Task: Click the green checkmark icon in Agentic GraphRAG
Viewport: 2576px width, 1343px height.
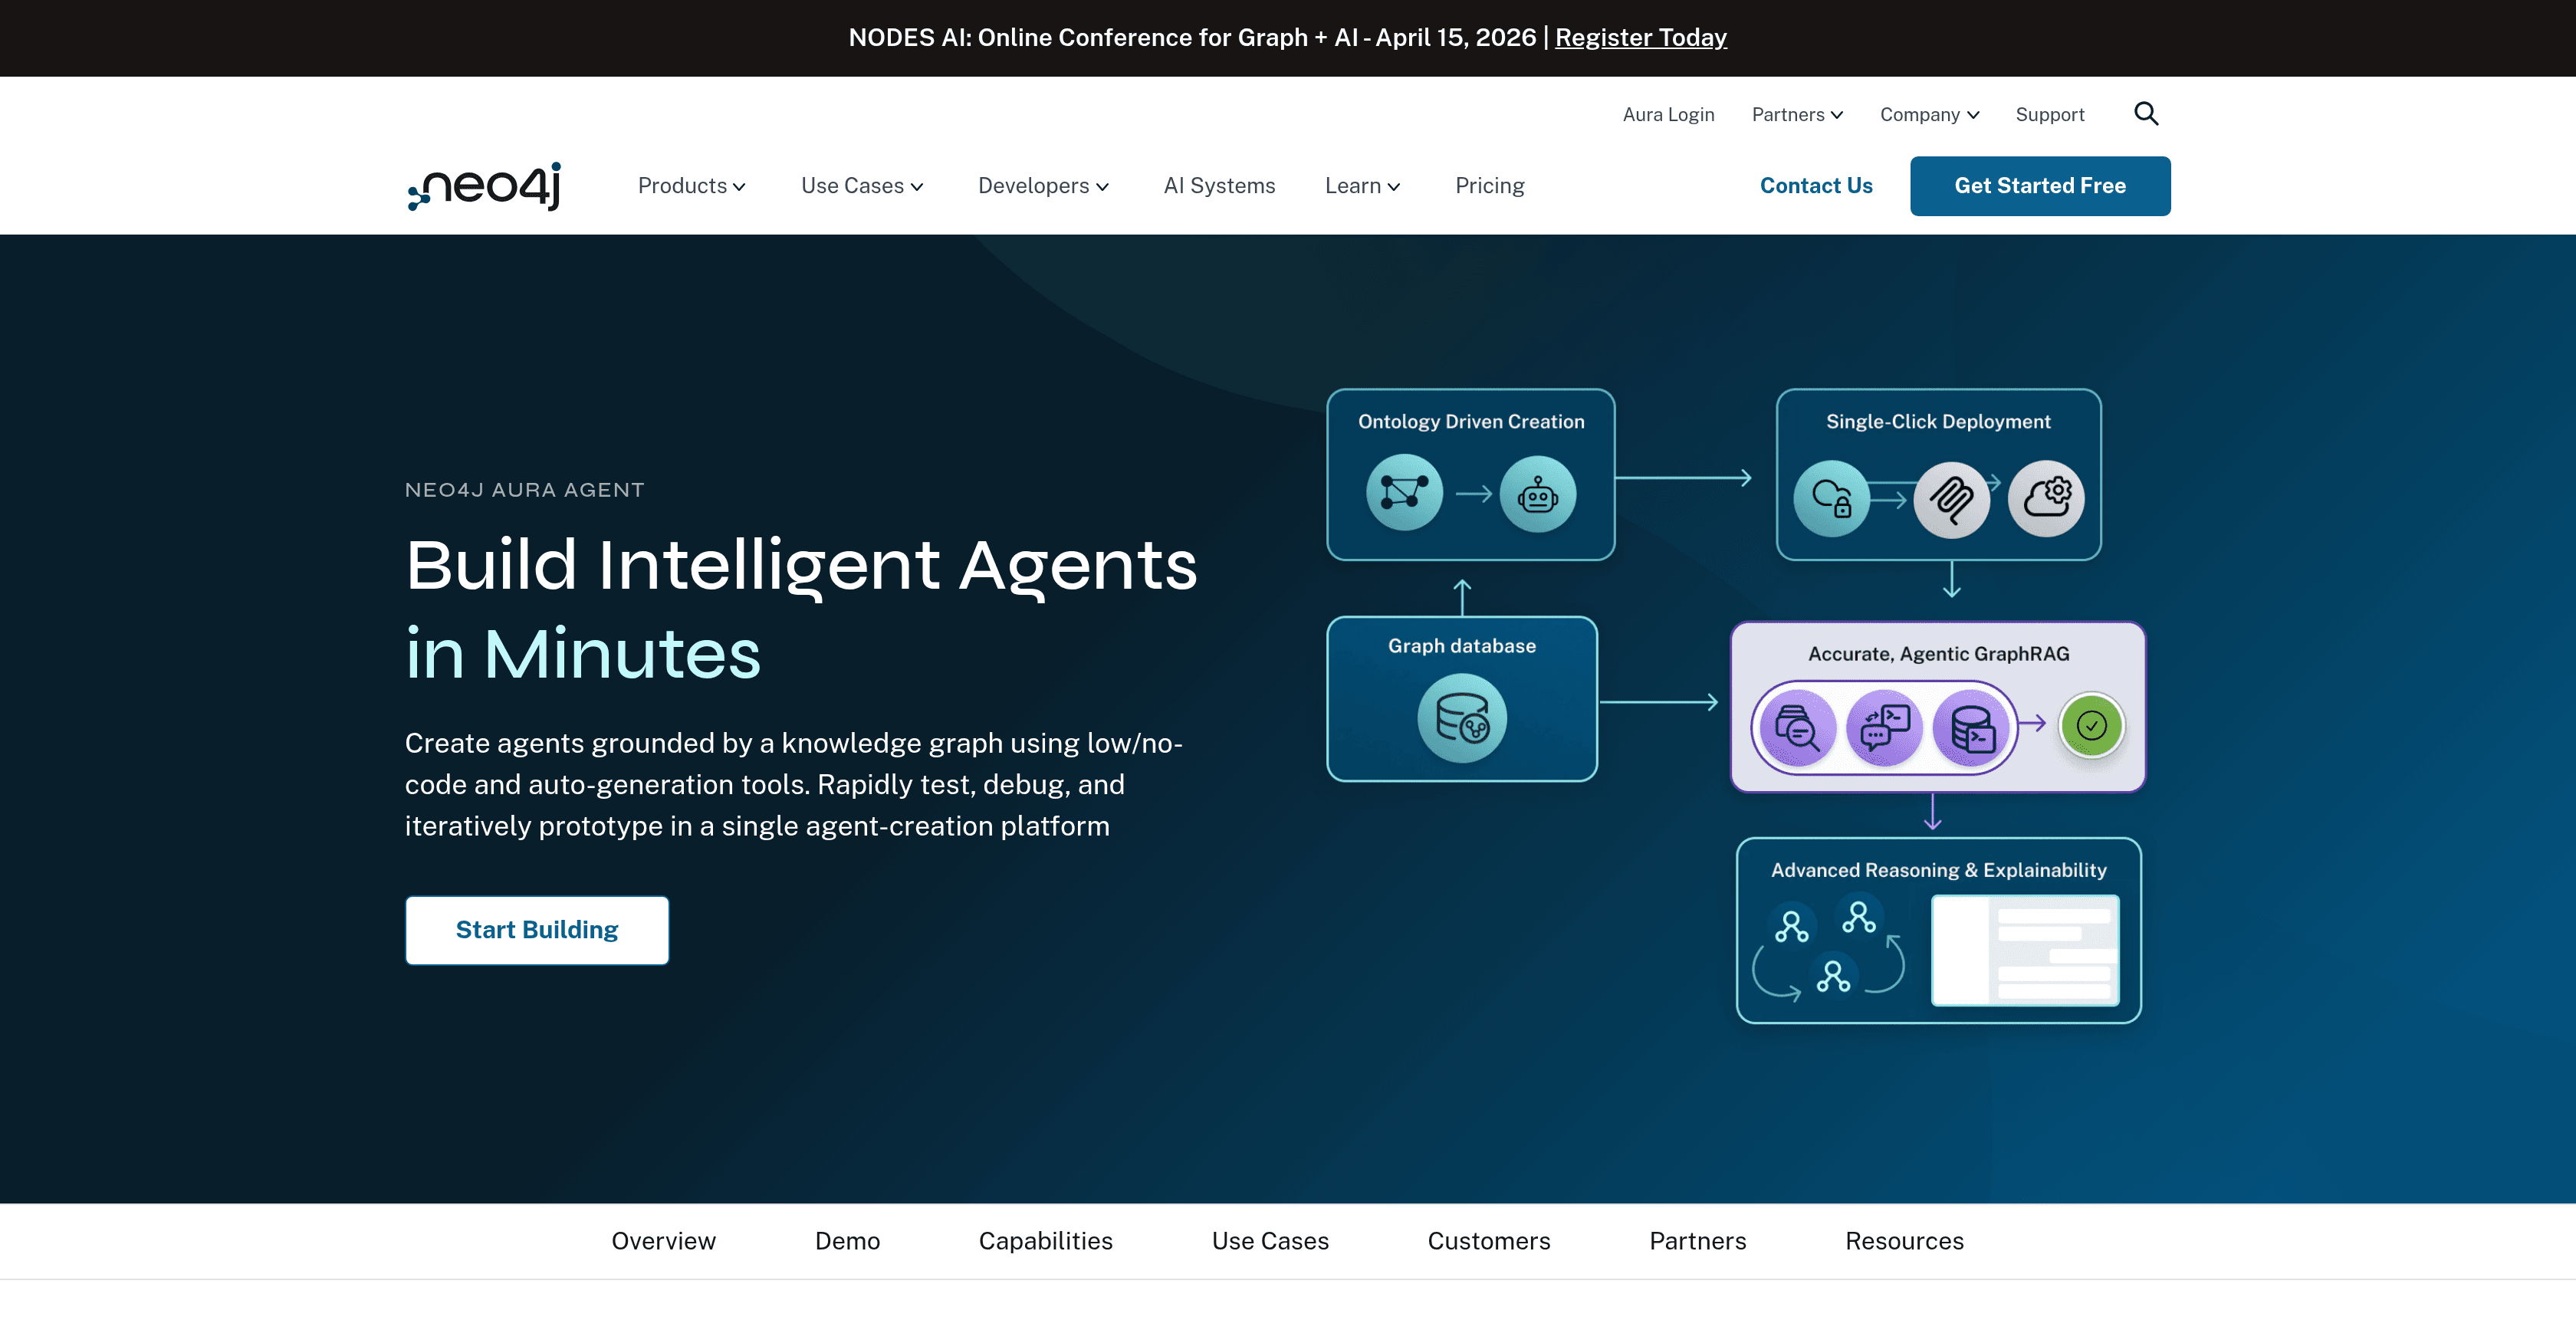Action: 2091,727
